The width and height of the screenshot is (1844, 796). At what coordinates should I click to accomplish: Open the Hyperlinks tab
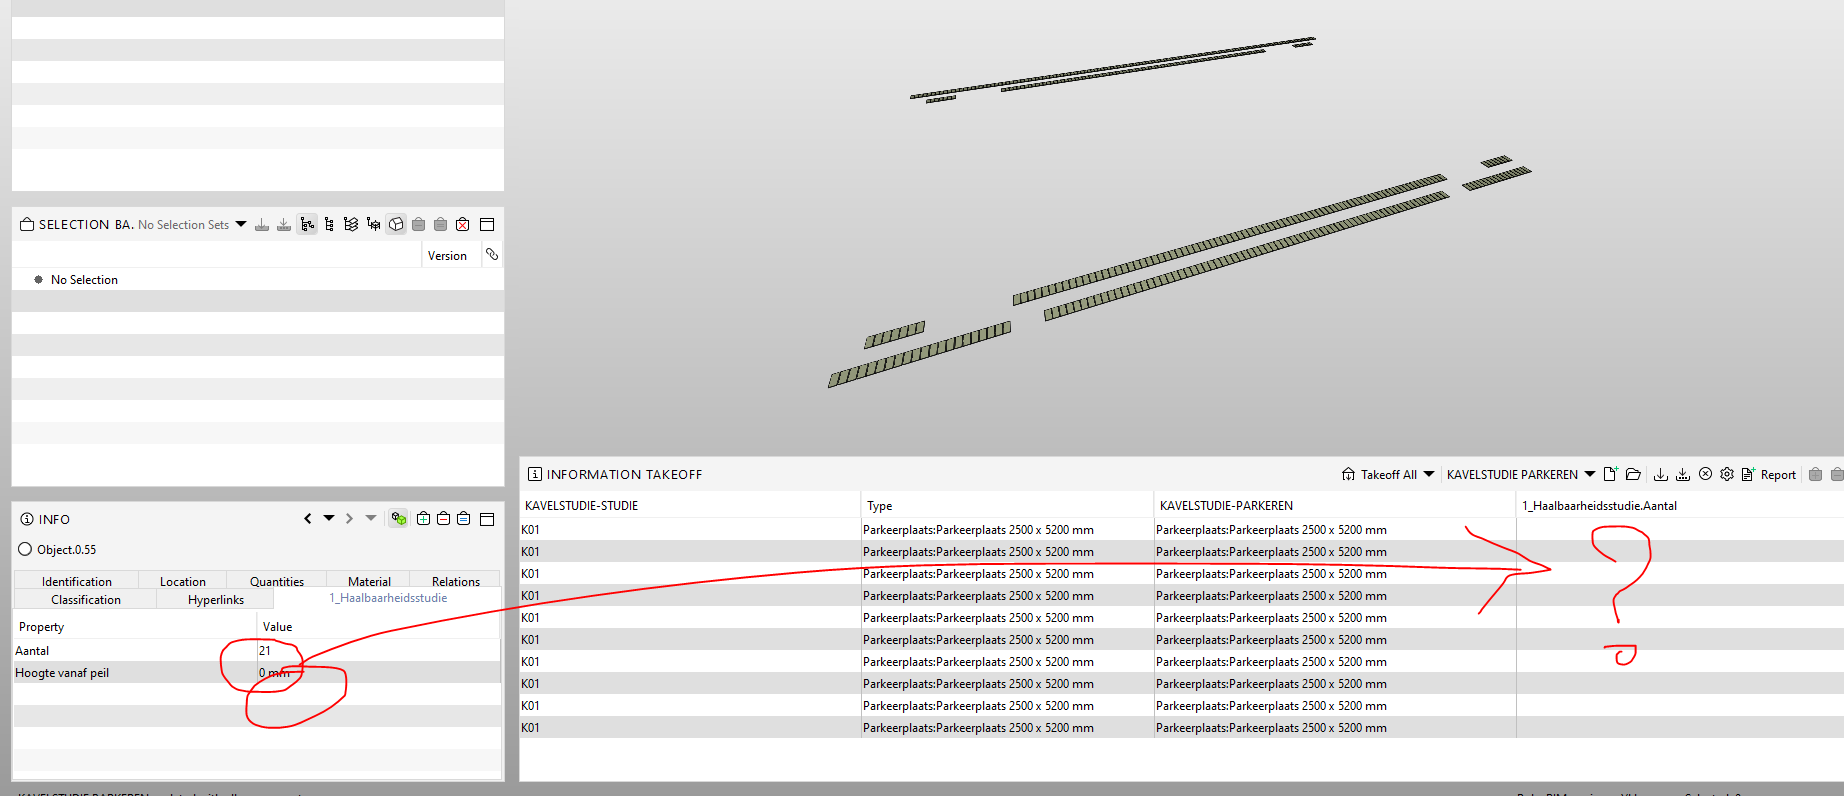click(216, 599)
